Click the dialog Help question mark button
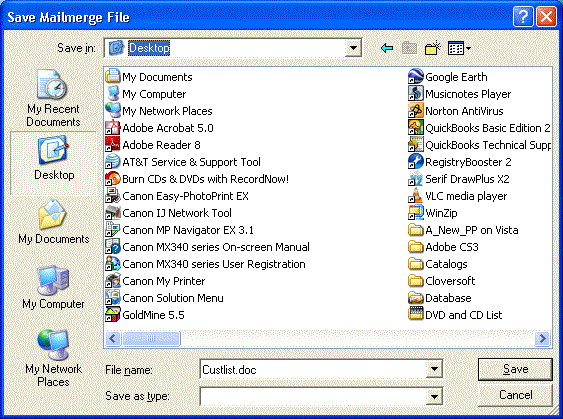The height and width of the screenshot is (419, 563). click(x=523, y=17)
